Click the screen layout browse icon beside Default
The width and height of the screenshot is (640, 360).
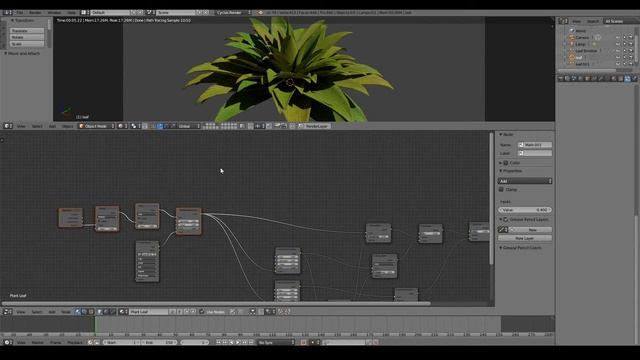[84, 13]
